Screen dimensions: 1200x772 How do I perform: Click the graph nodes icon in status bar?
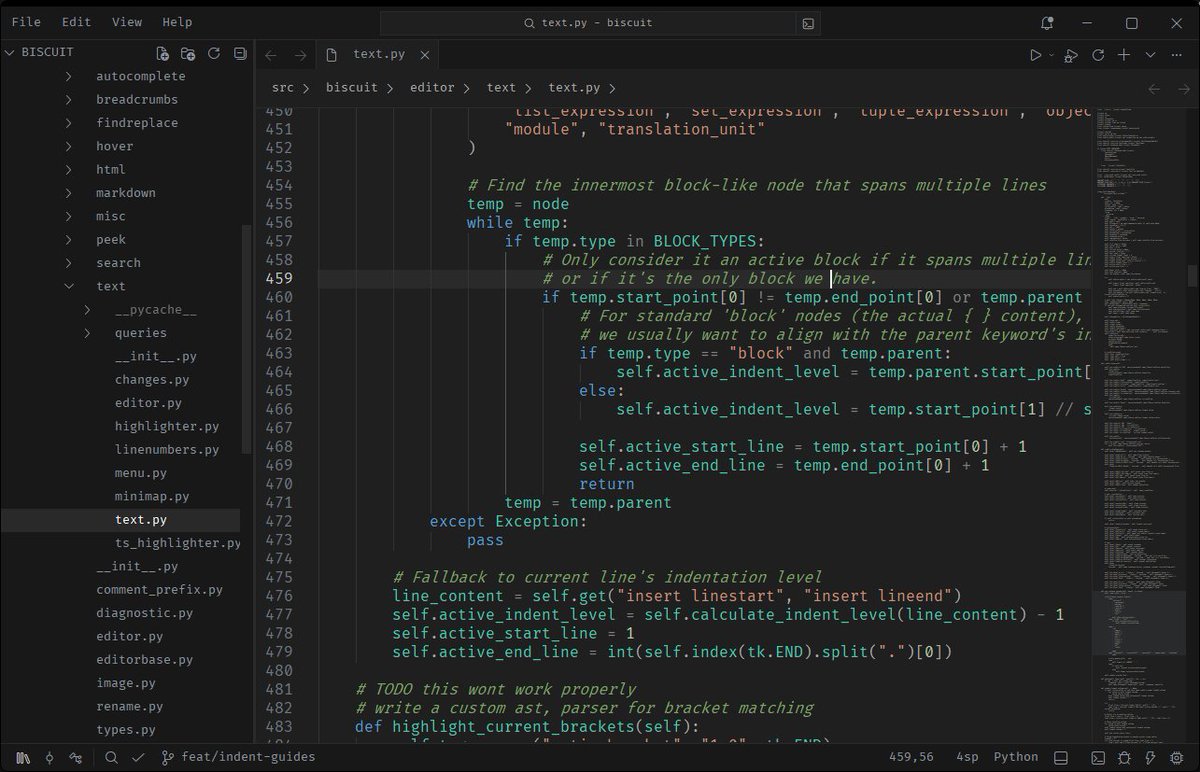pos(75,758)
